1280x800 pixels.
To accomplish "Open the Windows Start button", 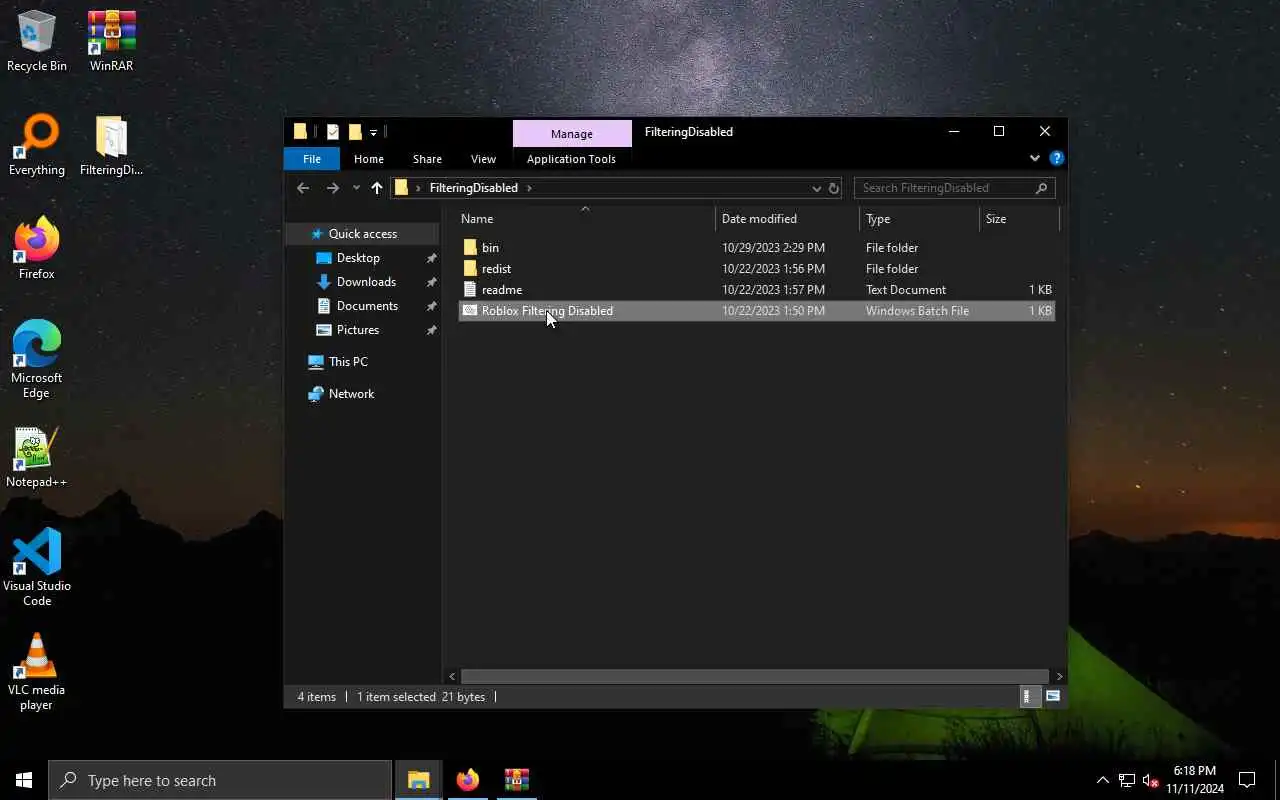I will click(24, 780).
